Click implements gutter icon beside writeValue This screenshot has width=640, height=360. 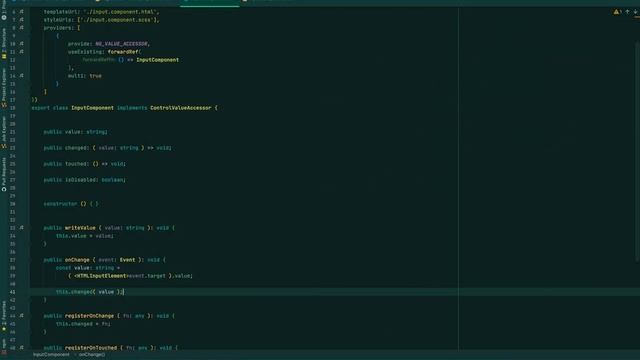(x=22, y=228)
